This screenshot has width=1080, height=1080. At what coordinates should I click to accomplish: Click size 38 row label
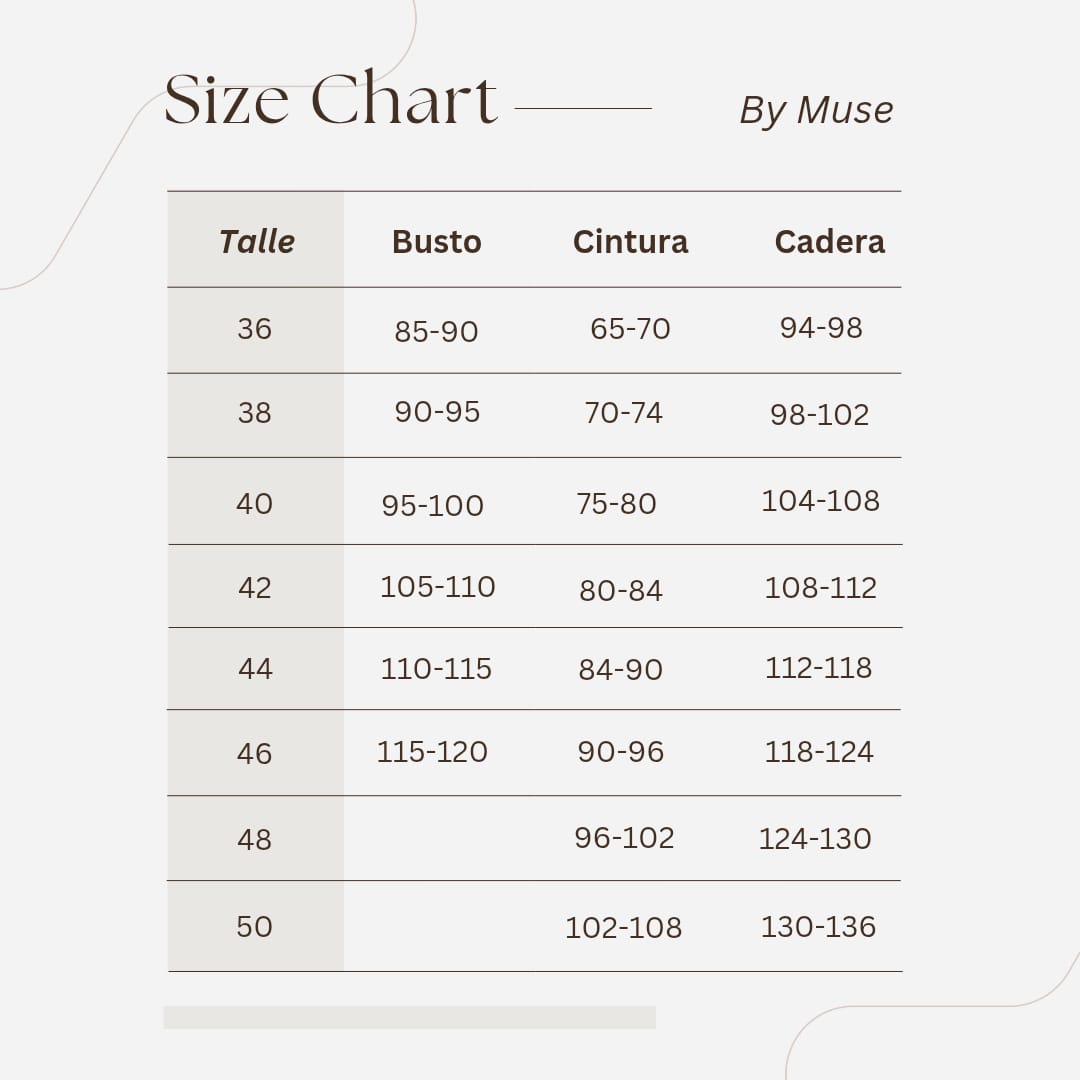tap(255, 413)
